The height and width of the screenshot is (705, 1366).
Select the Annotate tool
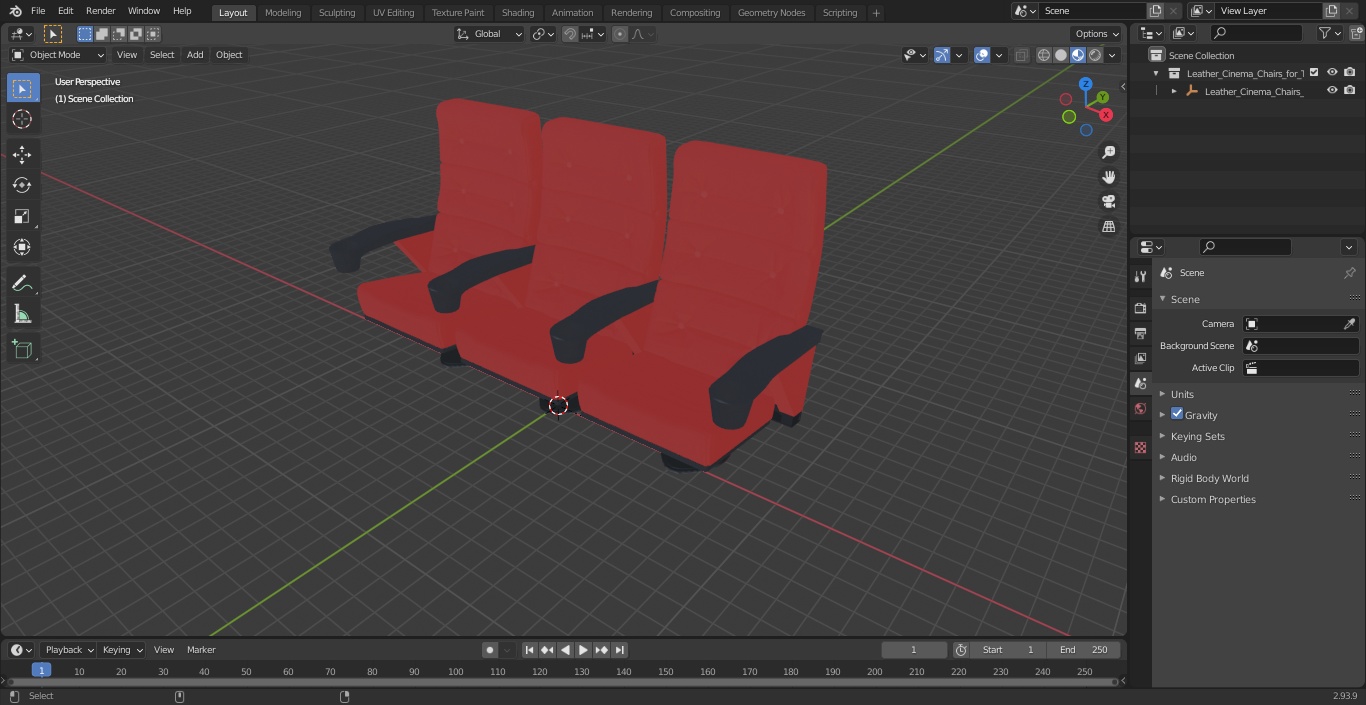(x=22, y=284)
